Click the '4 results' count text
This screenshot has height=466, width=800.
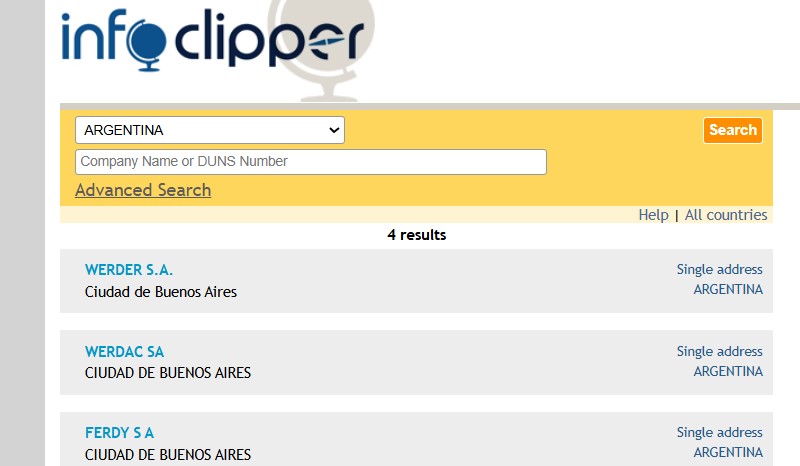(416, 235)
